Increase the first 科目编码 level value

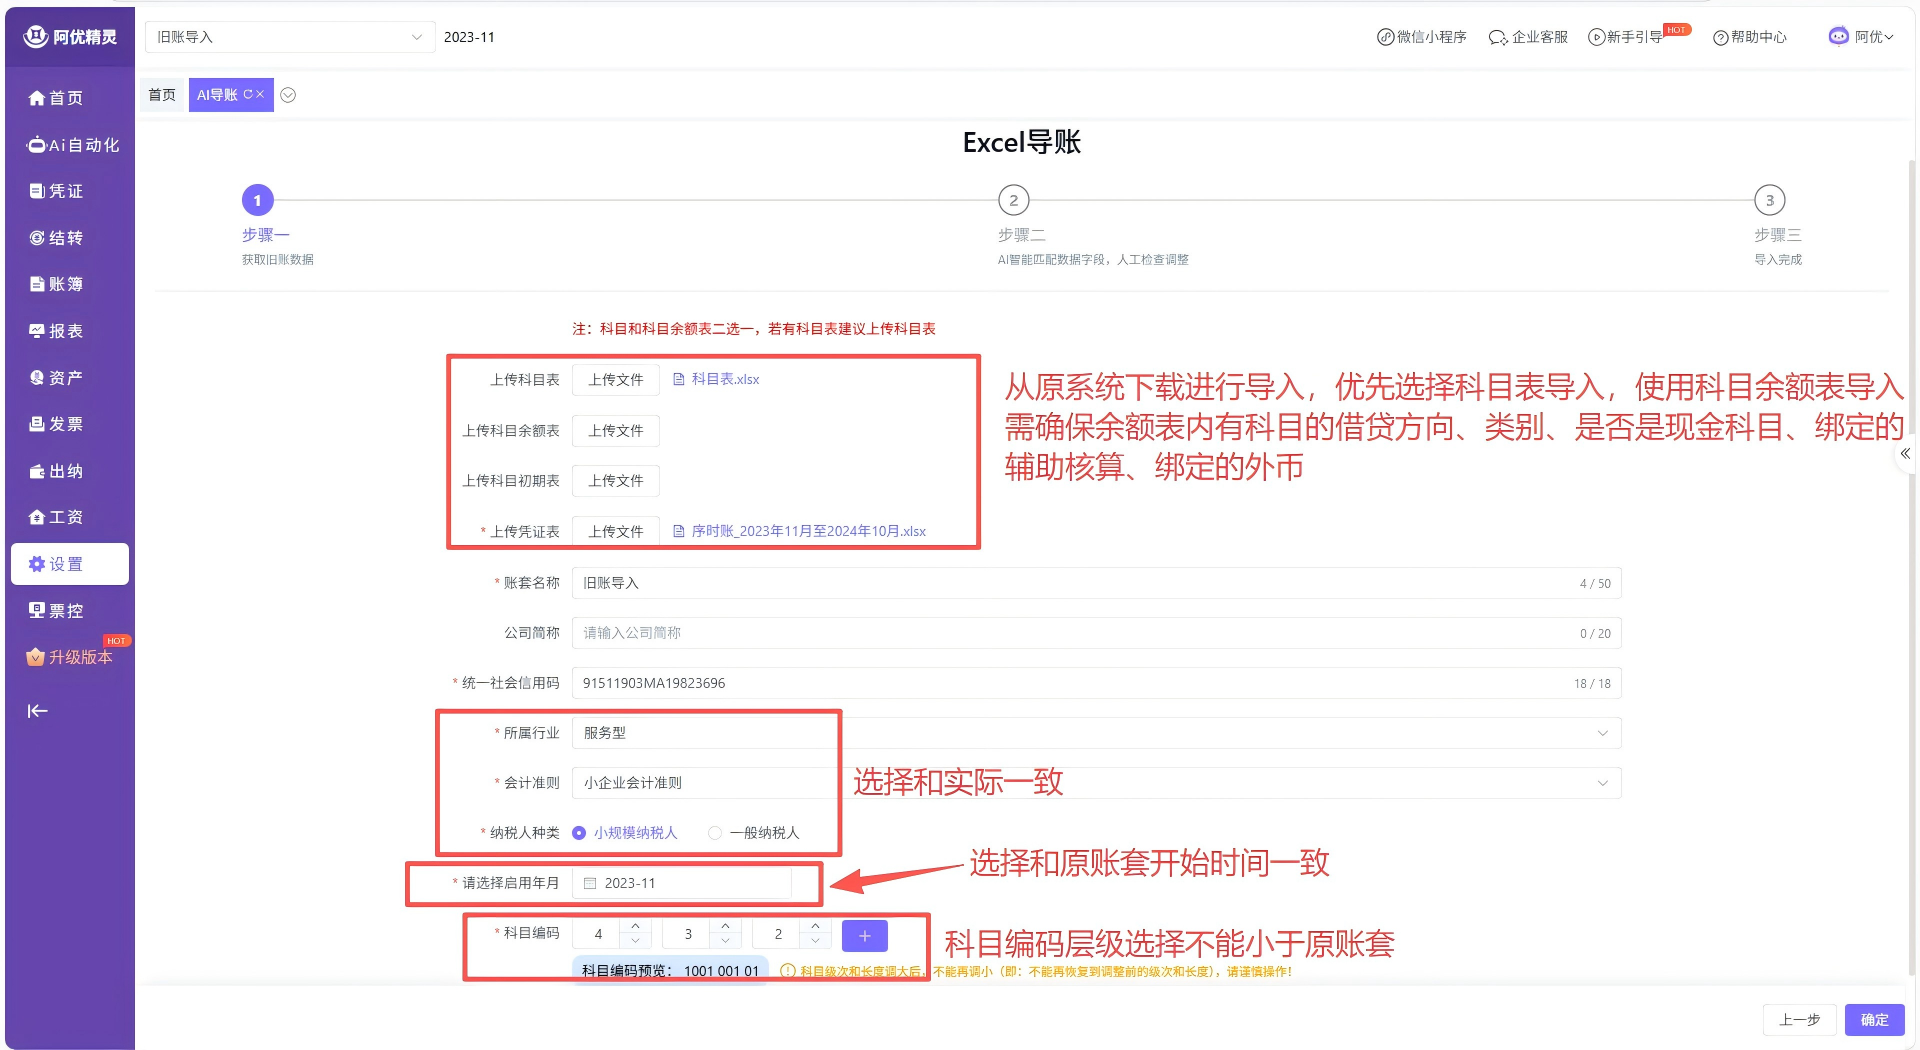[635, 926]
